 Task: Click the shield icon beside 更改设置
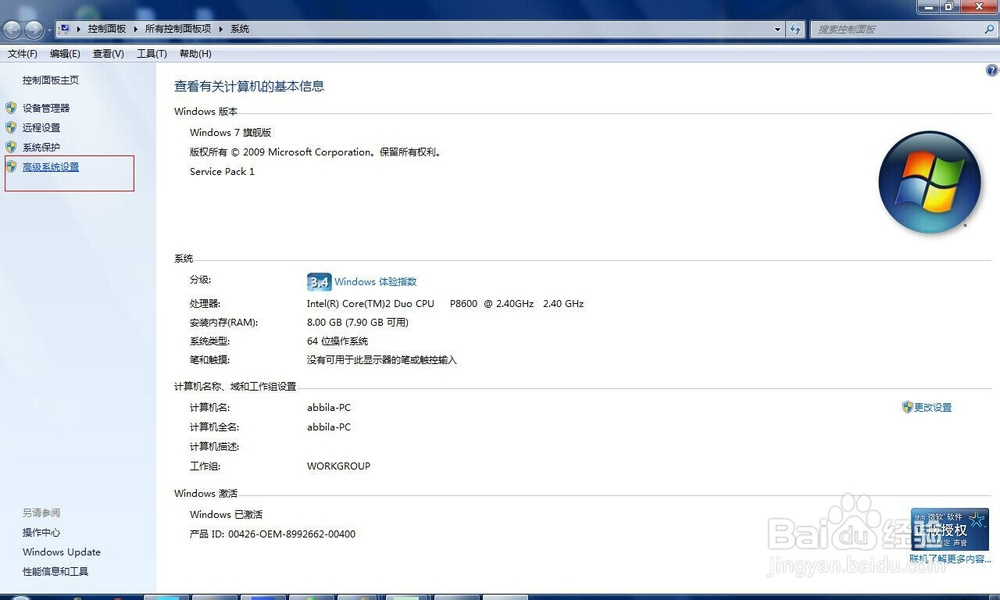pos(907,407)
